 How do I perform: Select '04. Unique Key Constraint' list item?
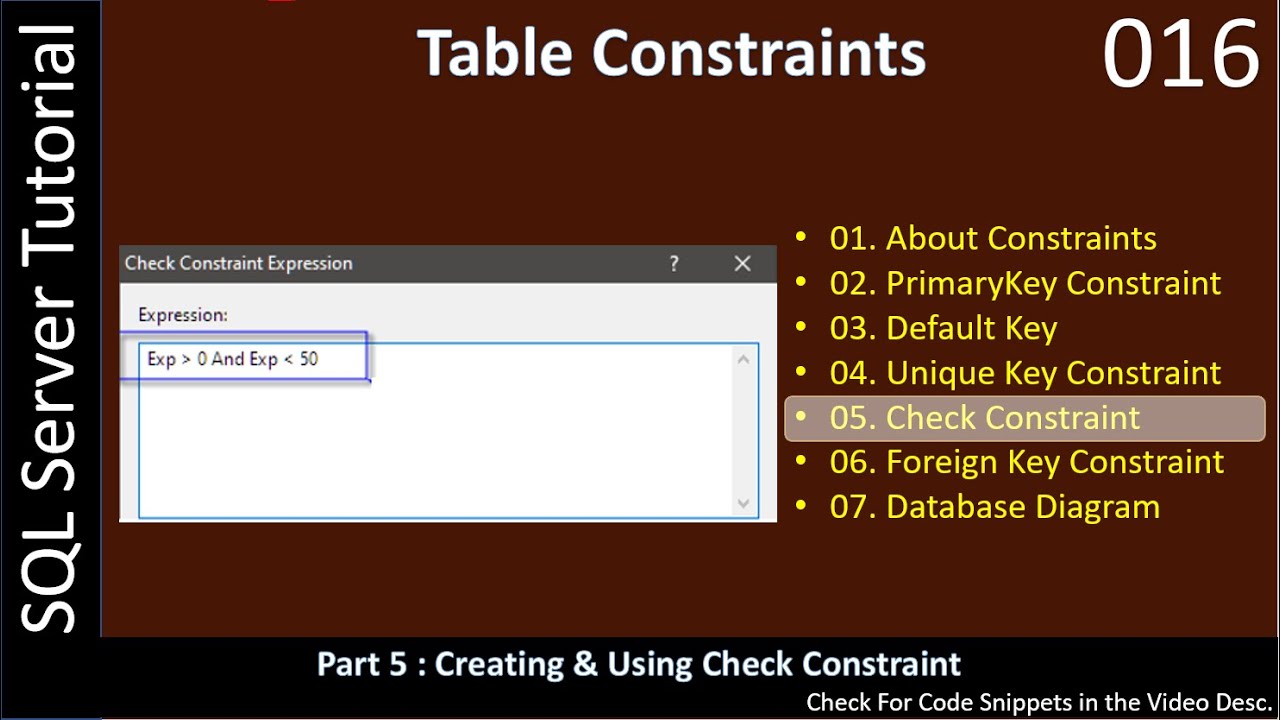[1025, 373]
